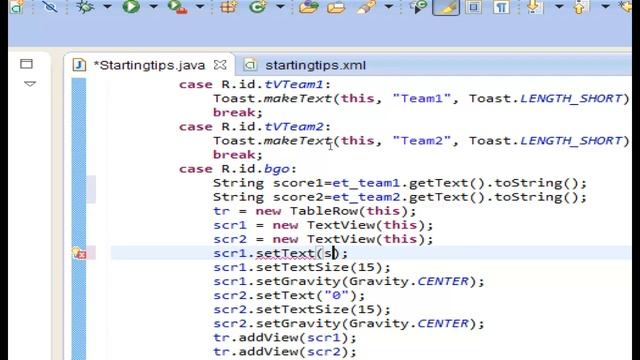This screenshot has height=360, width=640.
Task: Click the 'scr2 = new TextView(this);' line
Action: 323,240
